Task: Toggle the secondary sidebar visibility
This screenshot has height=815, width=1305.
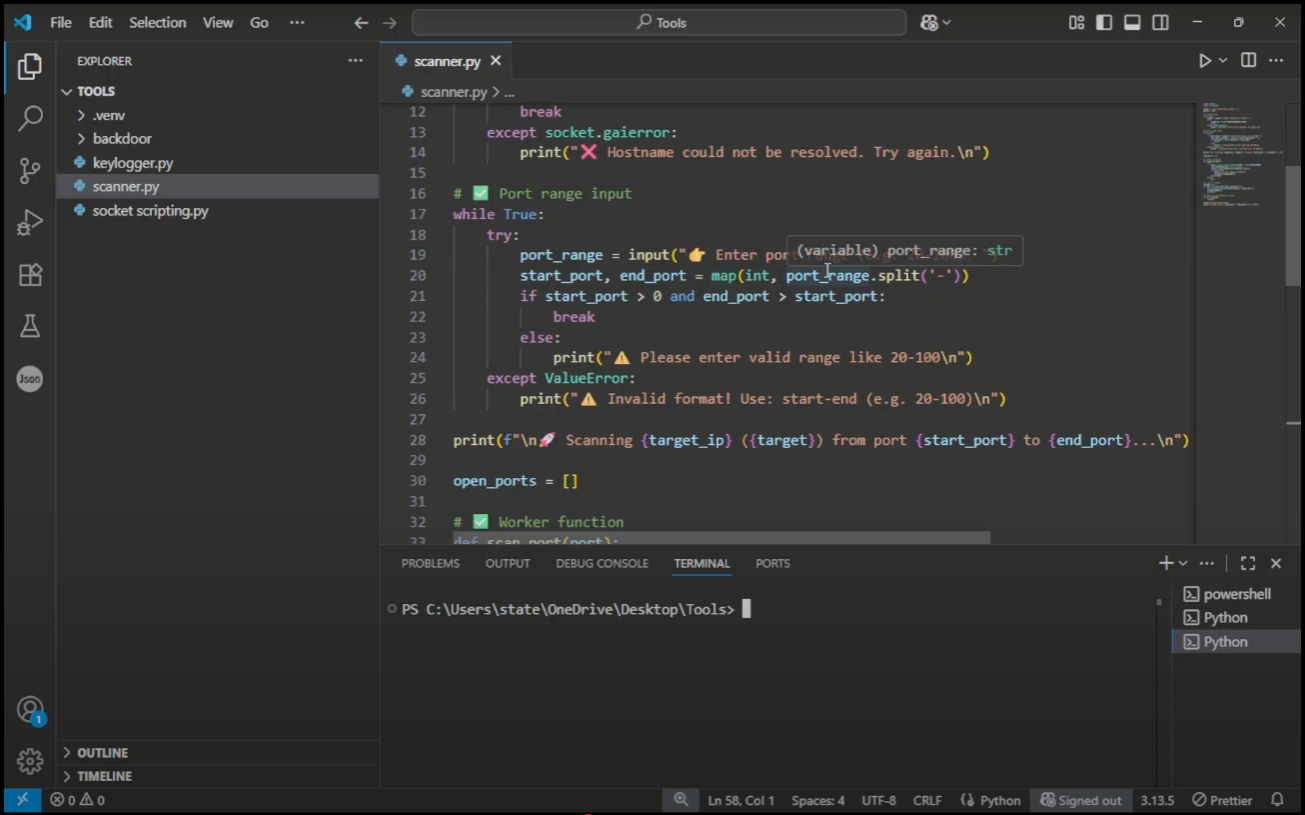Action: coord(1160,22)
